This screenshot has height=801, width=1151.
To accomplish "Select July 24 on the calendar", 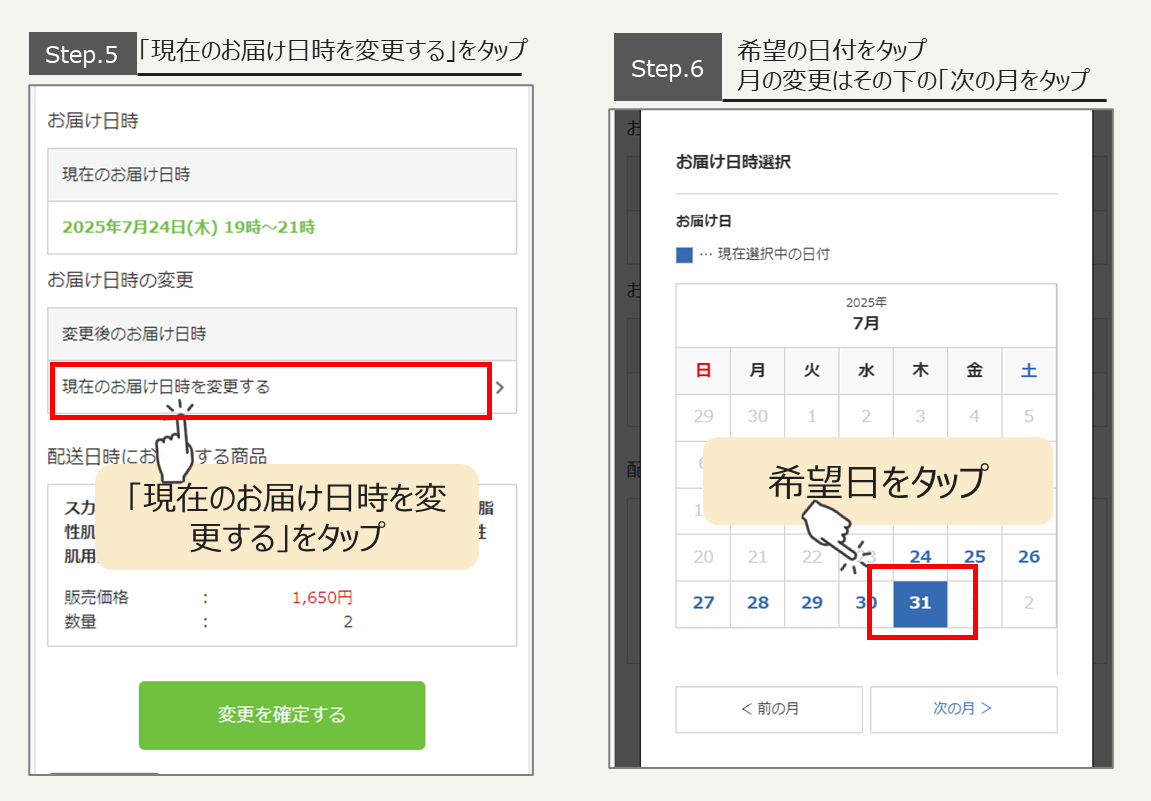I will point(920,556).
